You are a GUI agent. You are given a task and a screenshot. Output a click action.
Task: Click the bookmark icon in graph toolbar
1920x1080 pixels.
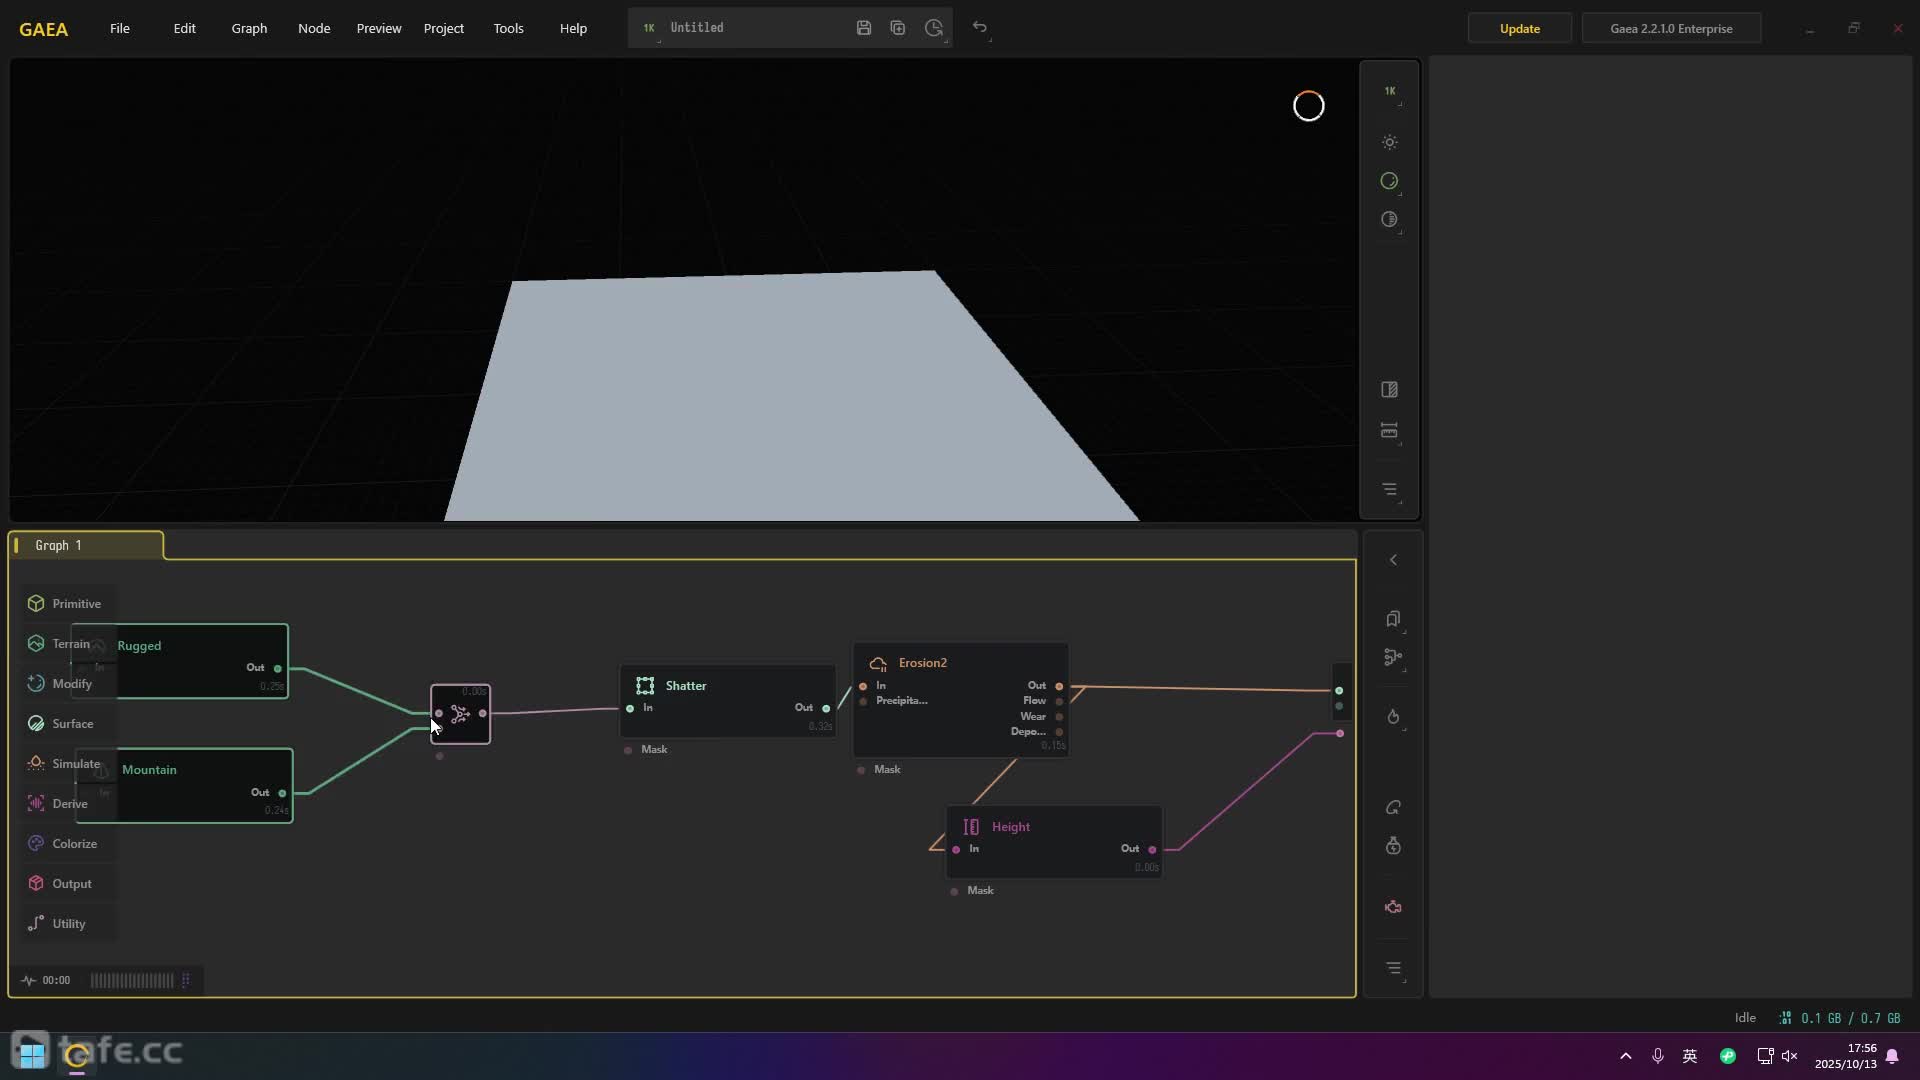[1393, 619]
